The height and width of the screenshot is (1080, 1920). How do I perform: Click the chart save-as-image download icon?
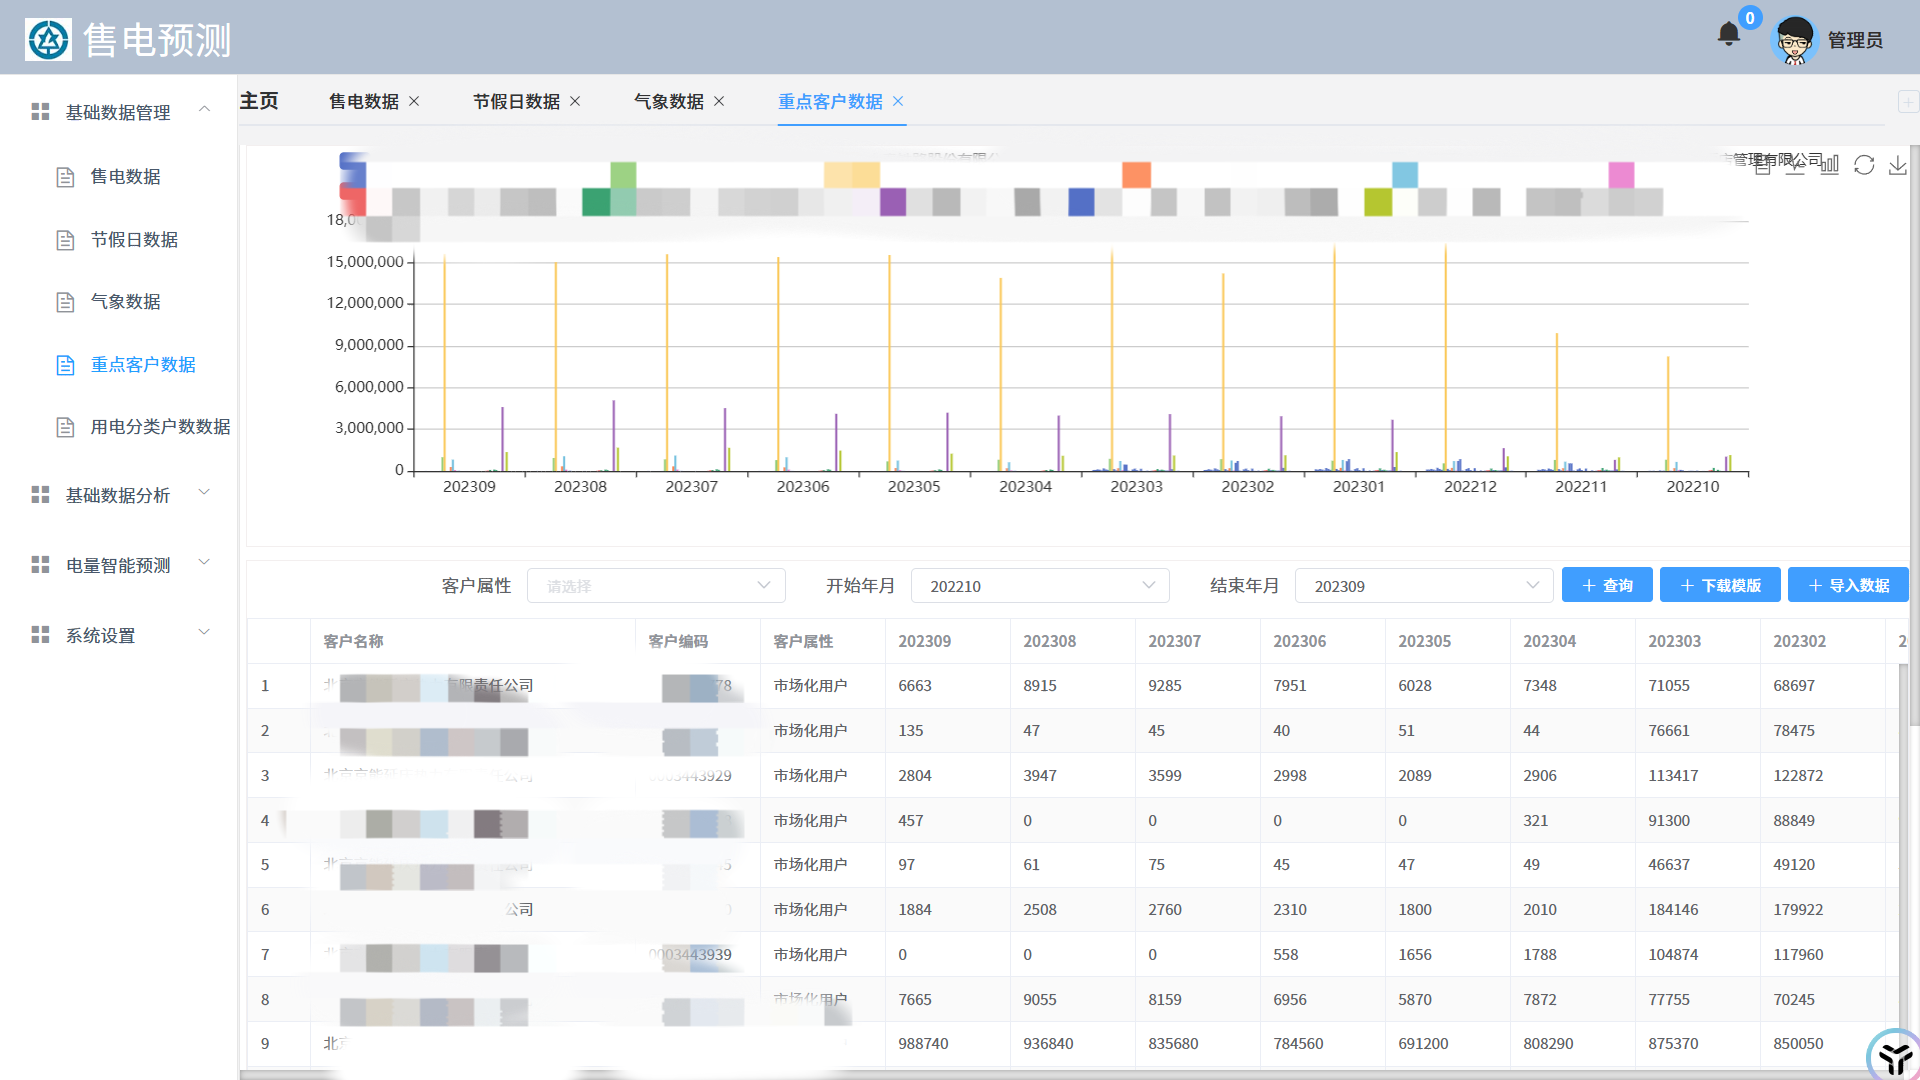coord(1897,165)
